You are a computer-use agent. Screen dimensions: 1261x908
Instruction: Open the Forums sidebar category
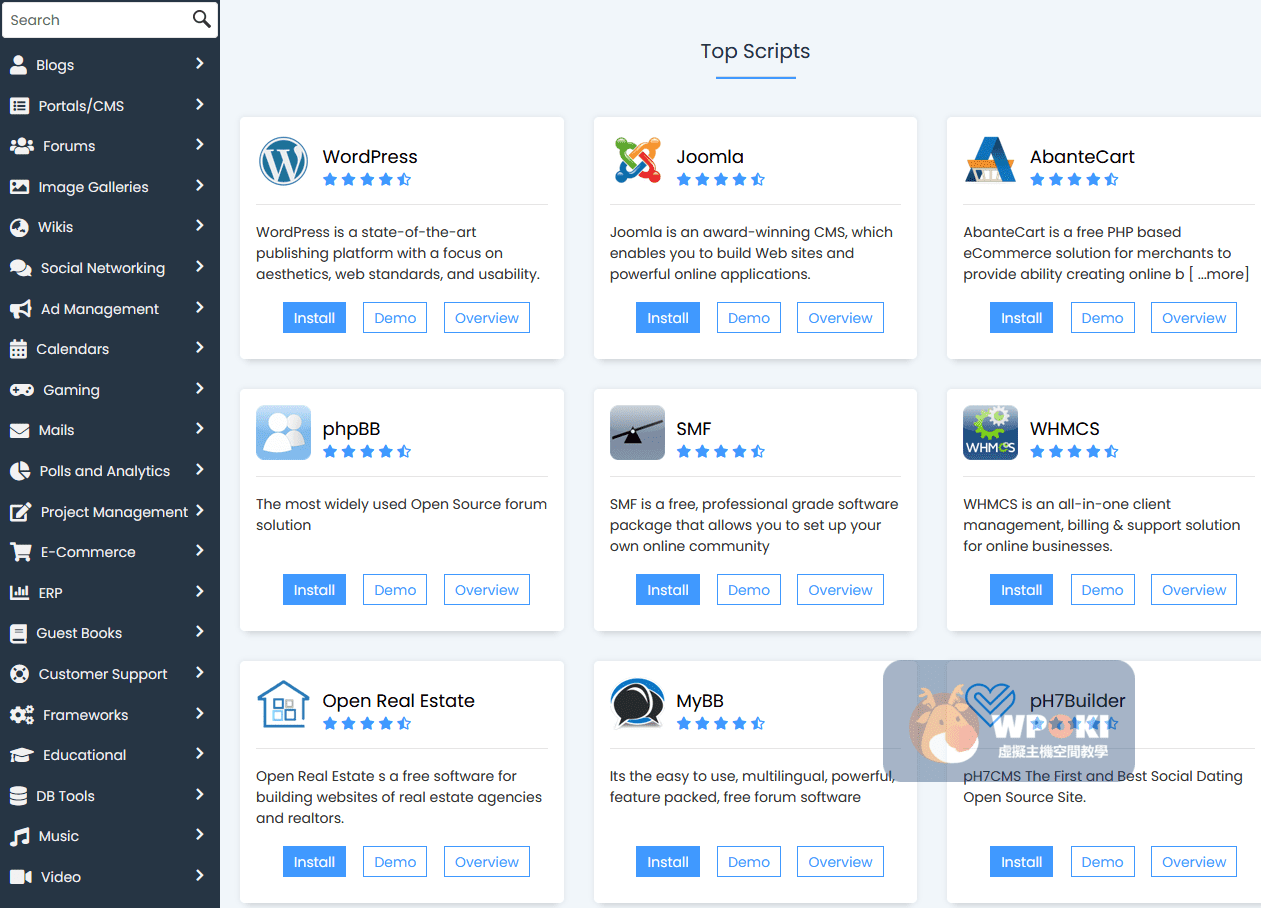click(x=69, y=146)
